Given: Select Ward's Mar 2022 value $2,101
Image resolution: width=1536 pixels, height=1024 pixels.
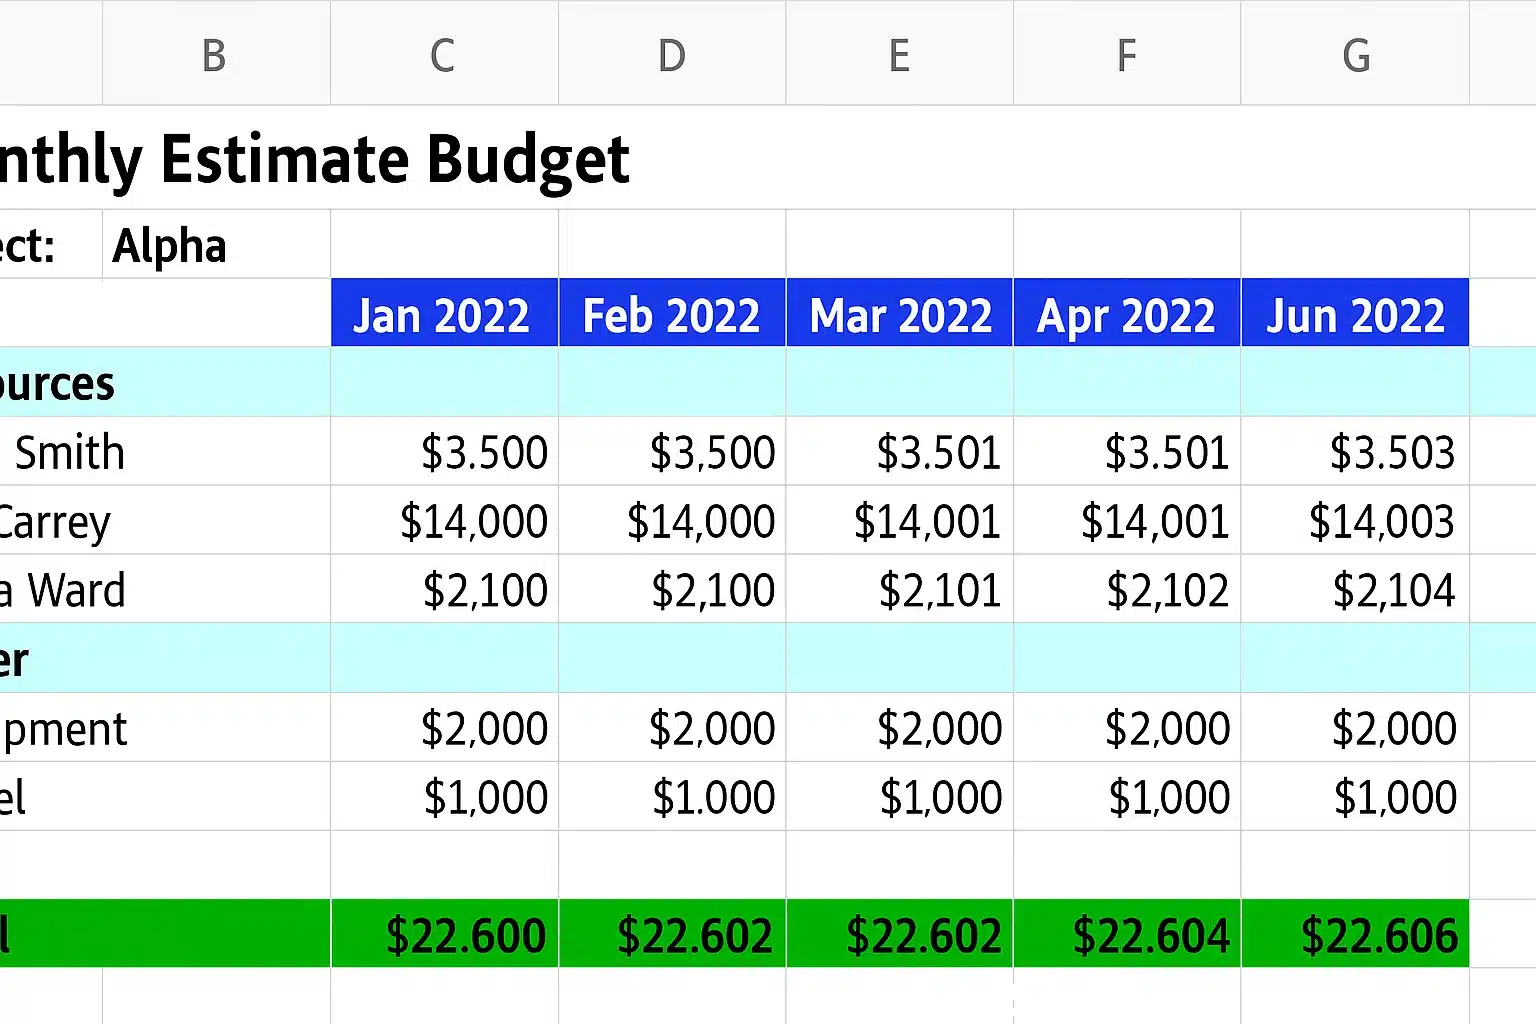Looking at the screenshot, I should point(900,590).
